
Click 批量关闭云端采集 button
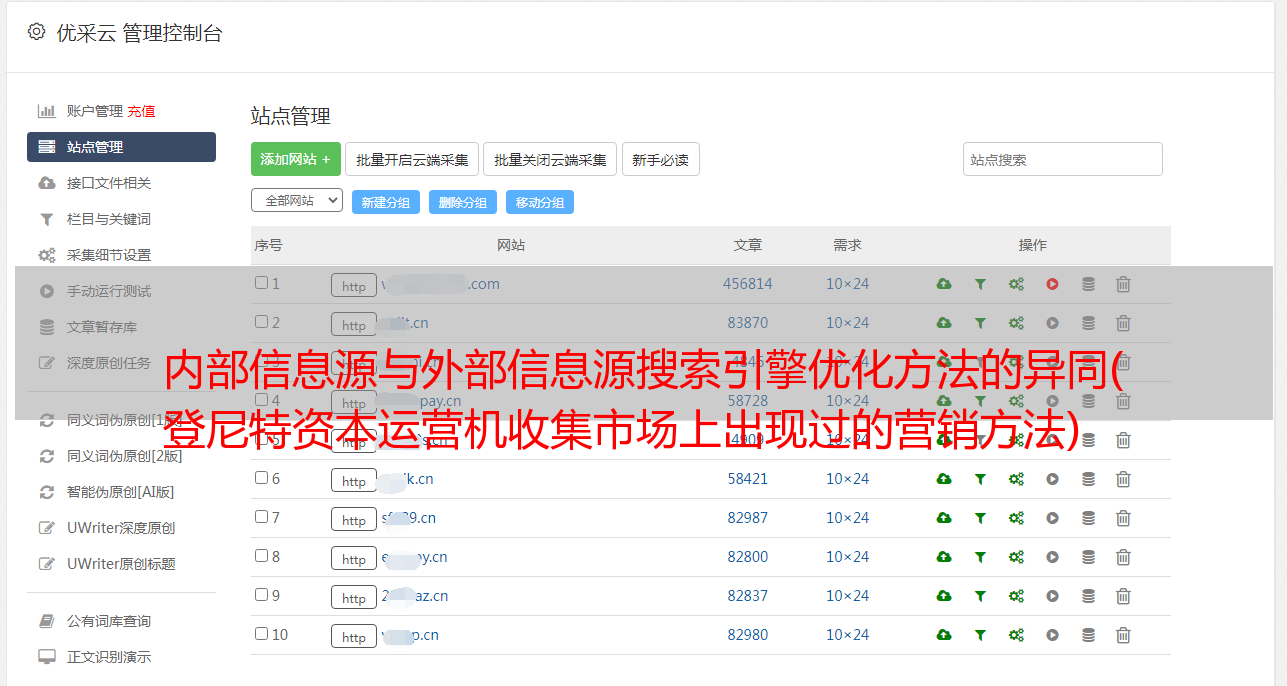pos(550,159)
